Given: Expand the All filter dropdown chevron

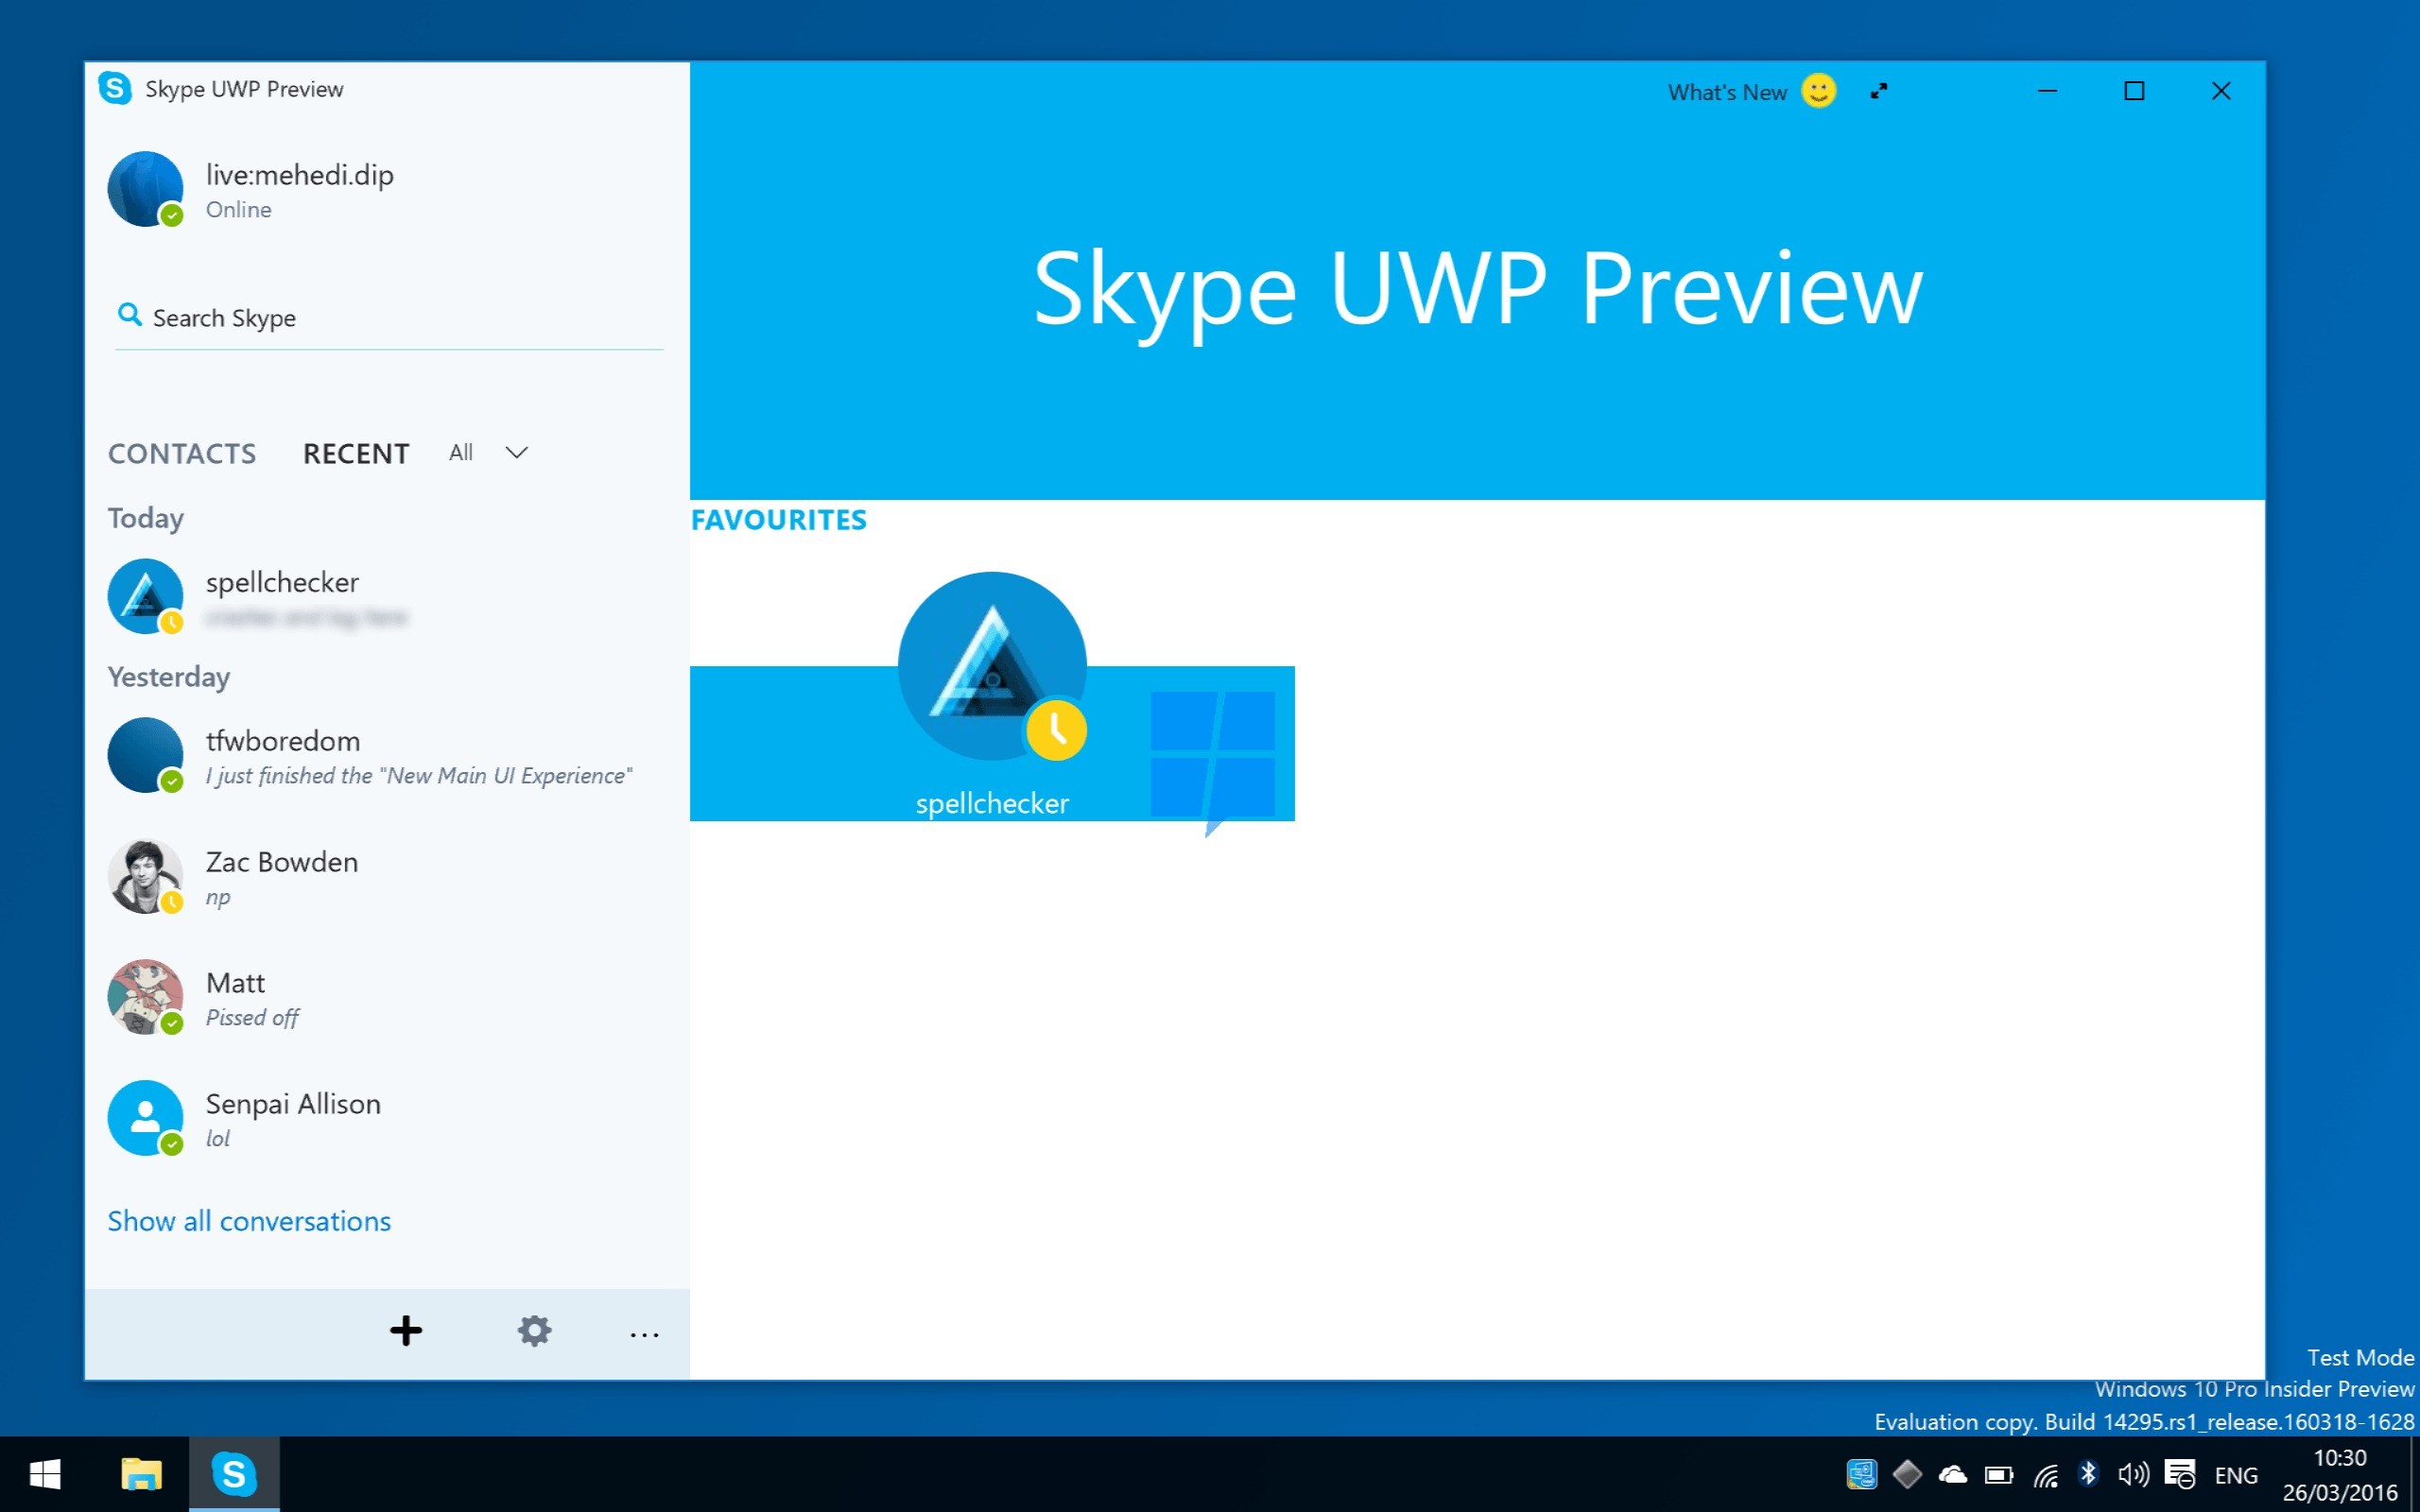Looking at the screenshot, I should [x=516, y=453].
